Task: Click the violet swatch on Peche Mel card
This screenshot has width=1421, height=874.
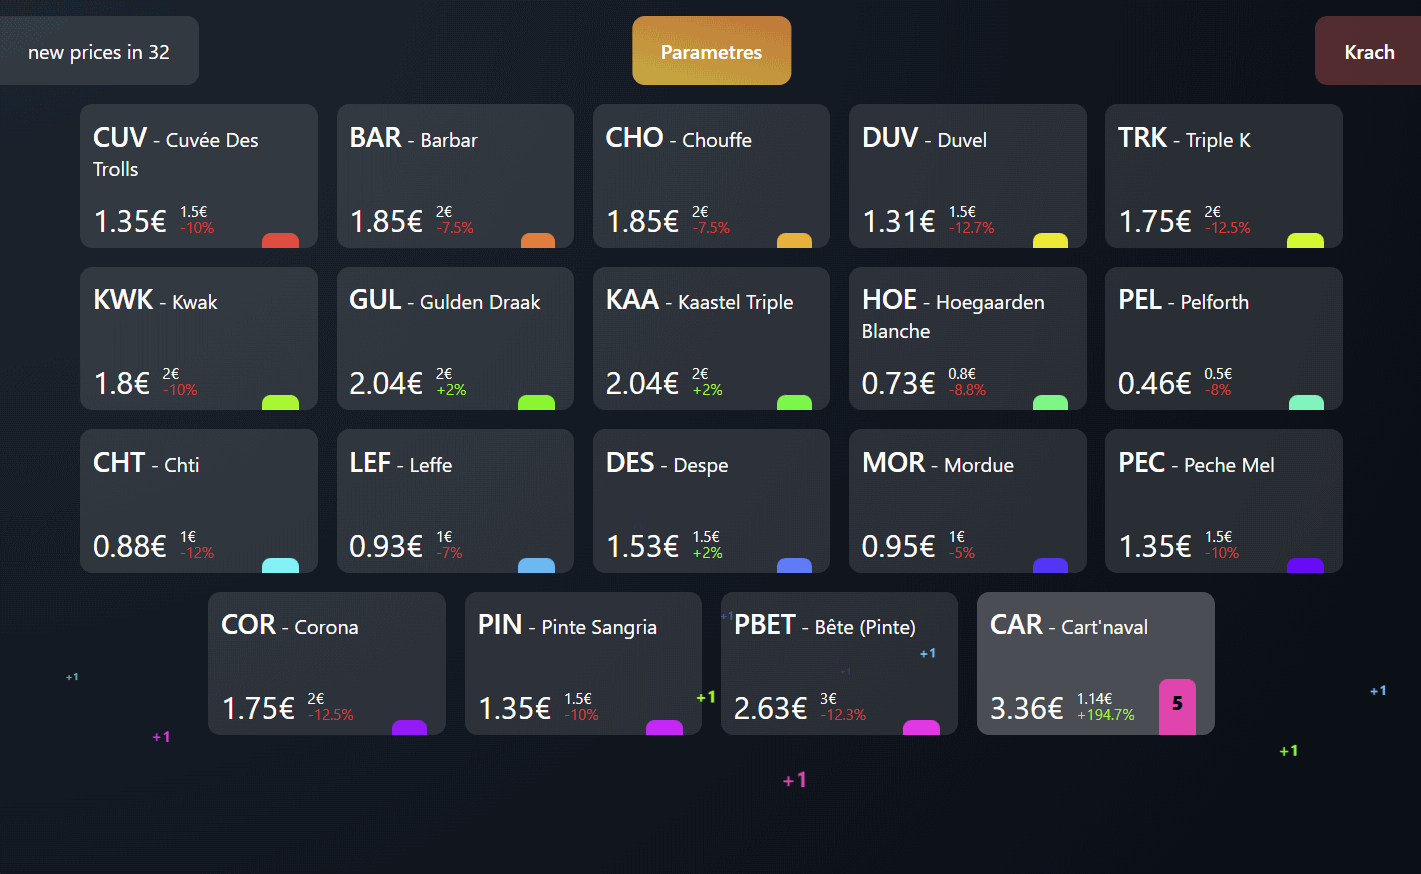Action: tap(1306, 565)
